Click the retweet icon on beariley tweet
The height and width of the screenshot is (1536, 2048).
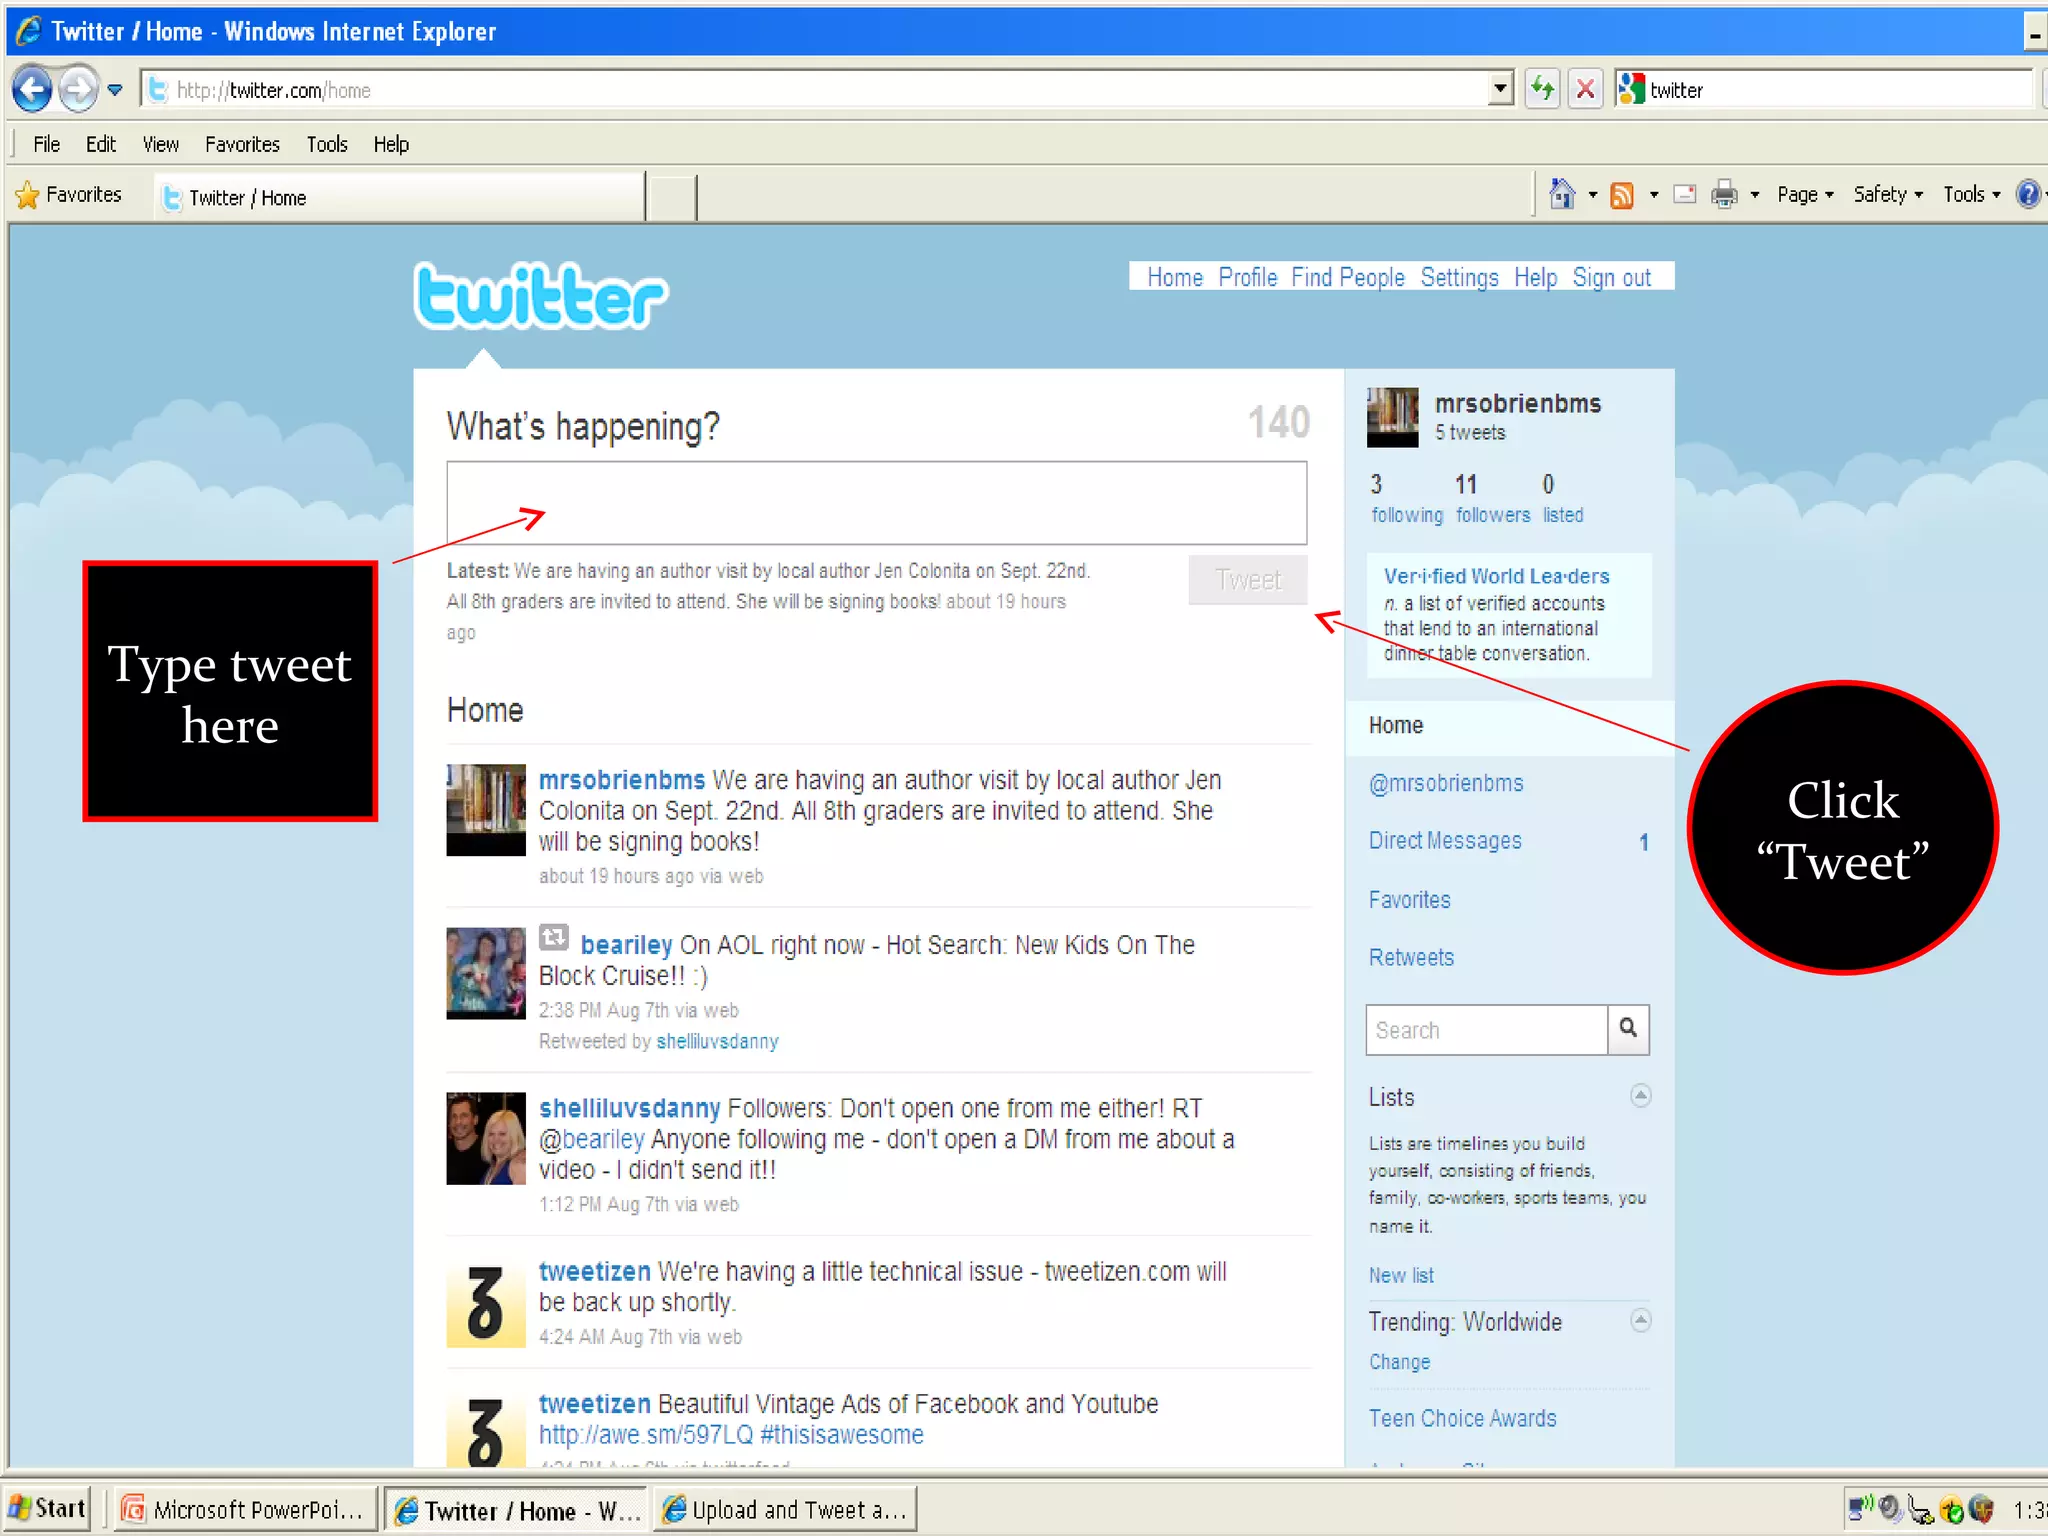pyautogui.click(x=553, y=938)
